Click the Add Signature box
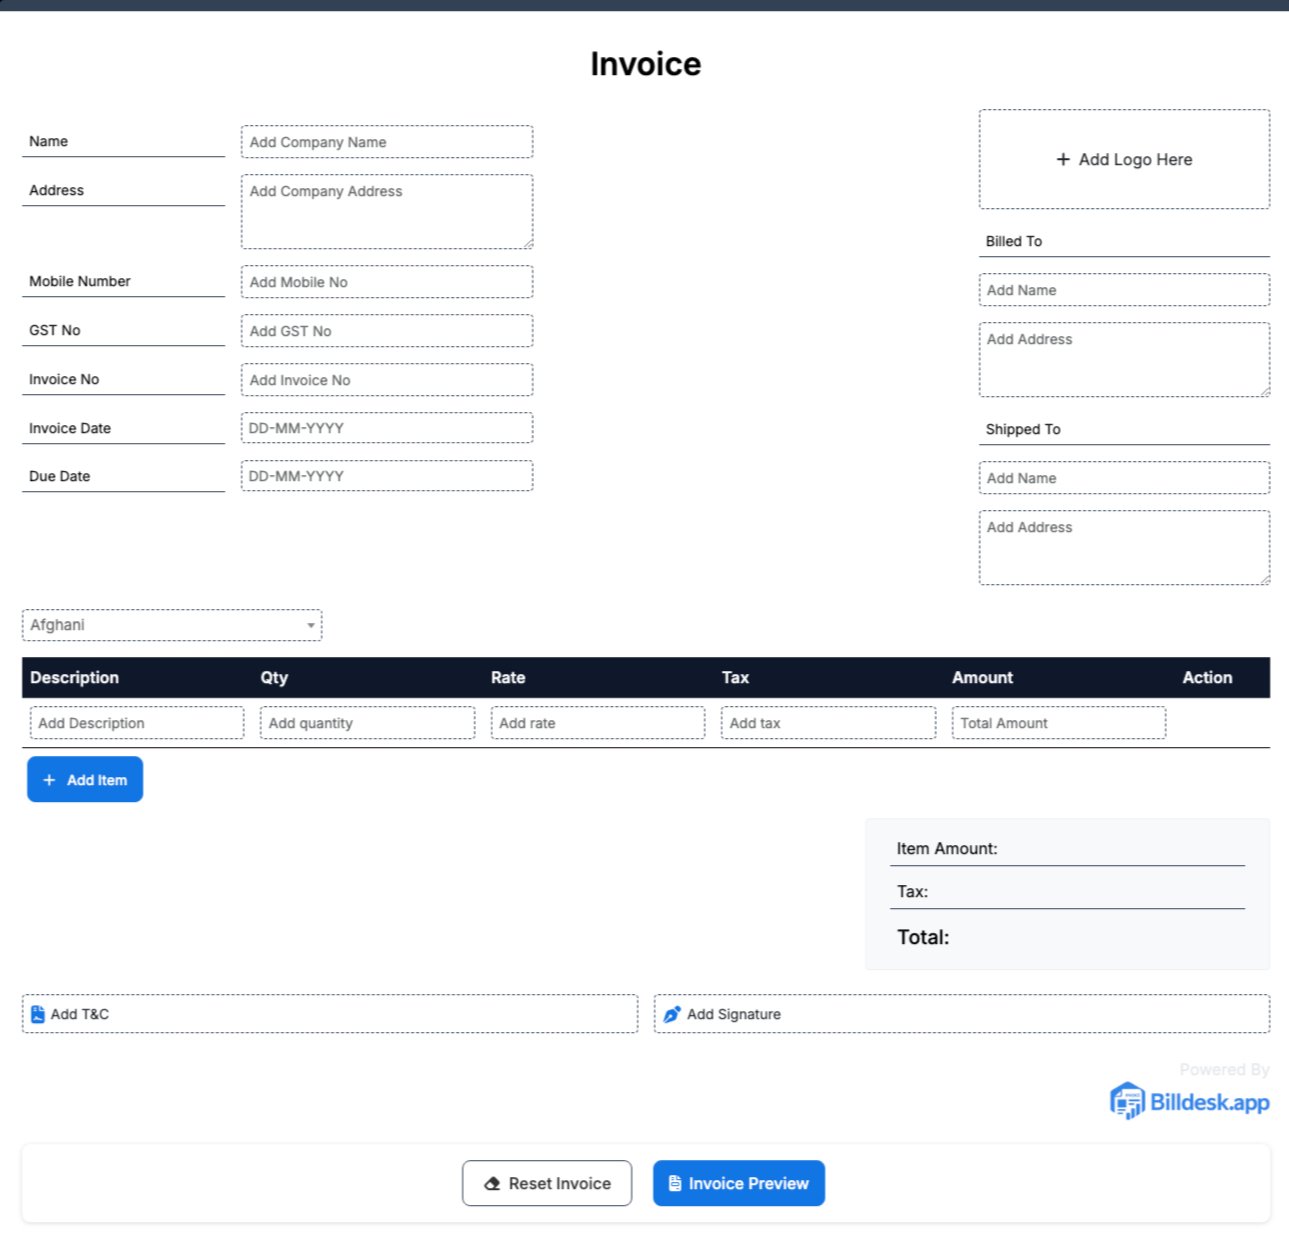This screenshot has height=1241, width=1289. tap(962, 1014)
